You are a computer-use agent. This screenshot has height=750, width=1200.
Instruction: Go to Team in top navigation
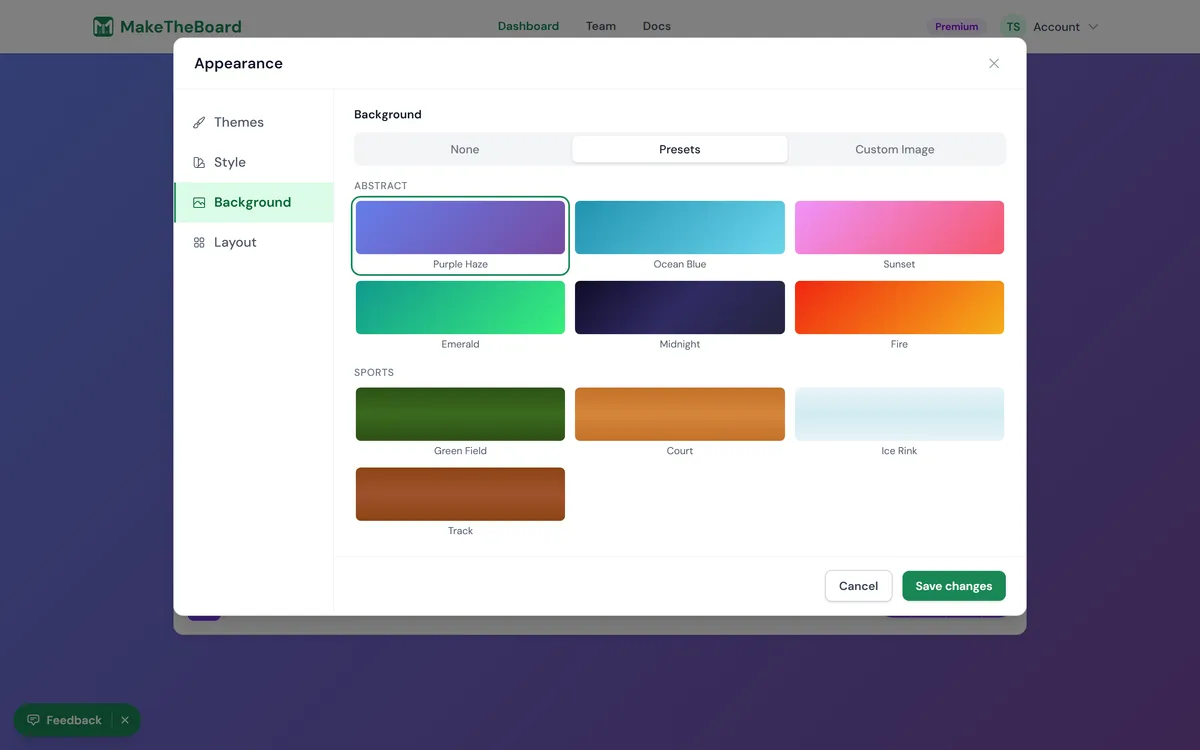click(601, 26)
